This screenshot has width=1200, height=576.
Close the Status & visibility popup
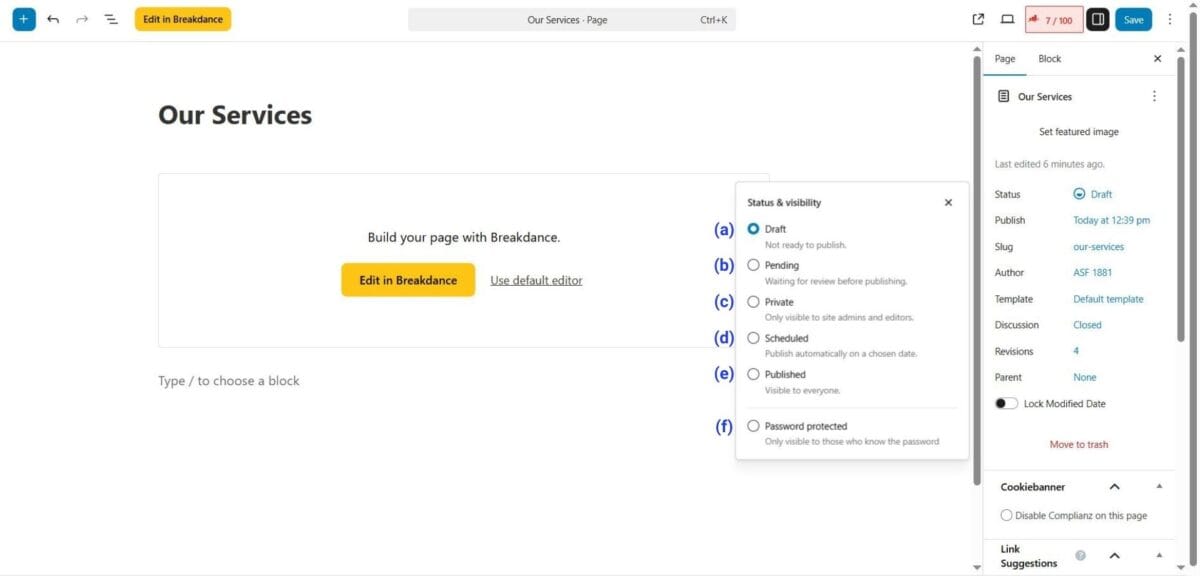(948, 202)
